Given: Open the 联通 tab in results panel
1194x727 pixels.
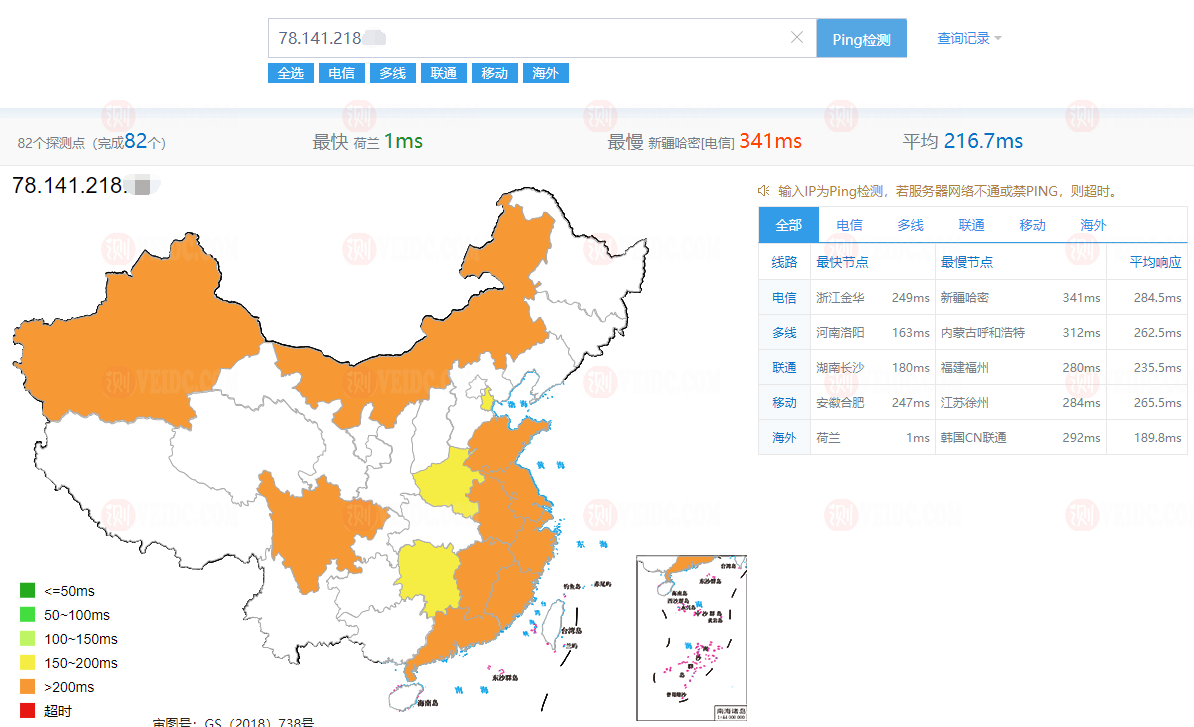Looking at the screenshot, I should click(x=971, y=225).
